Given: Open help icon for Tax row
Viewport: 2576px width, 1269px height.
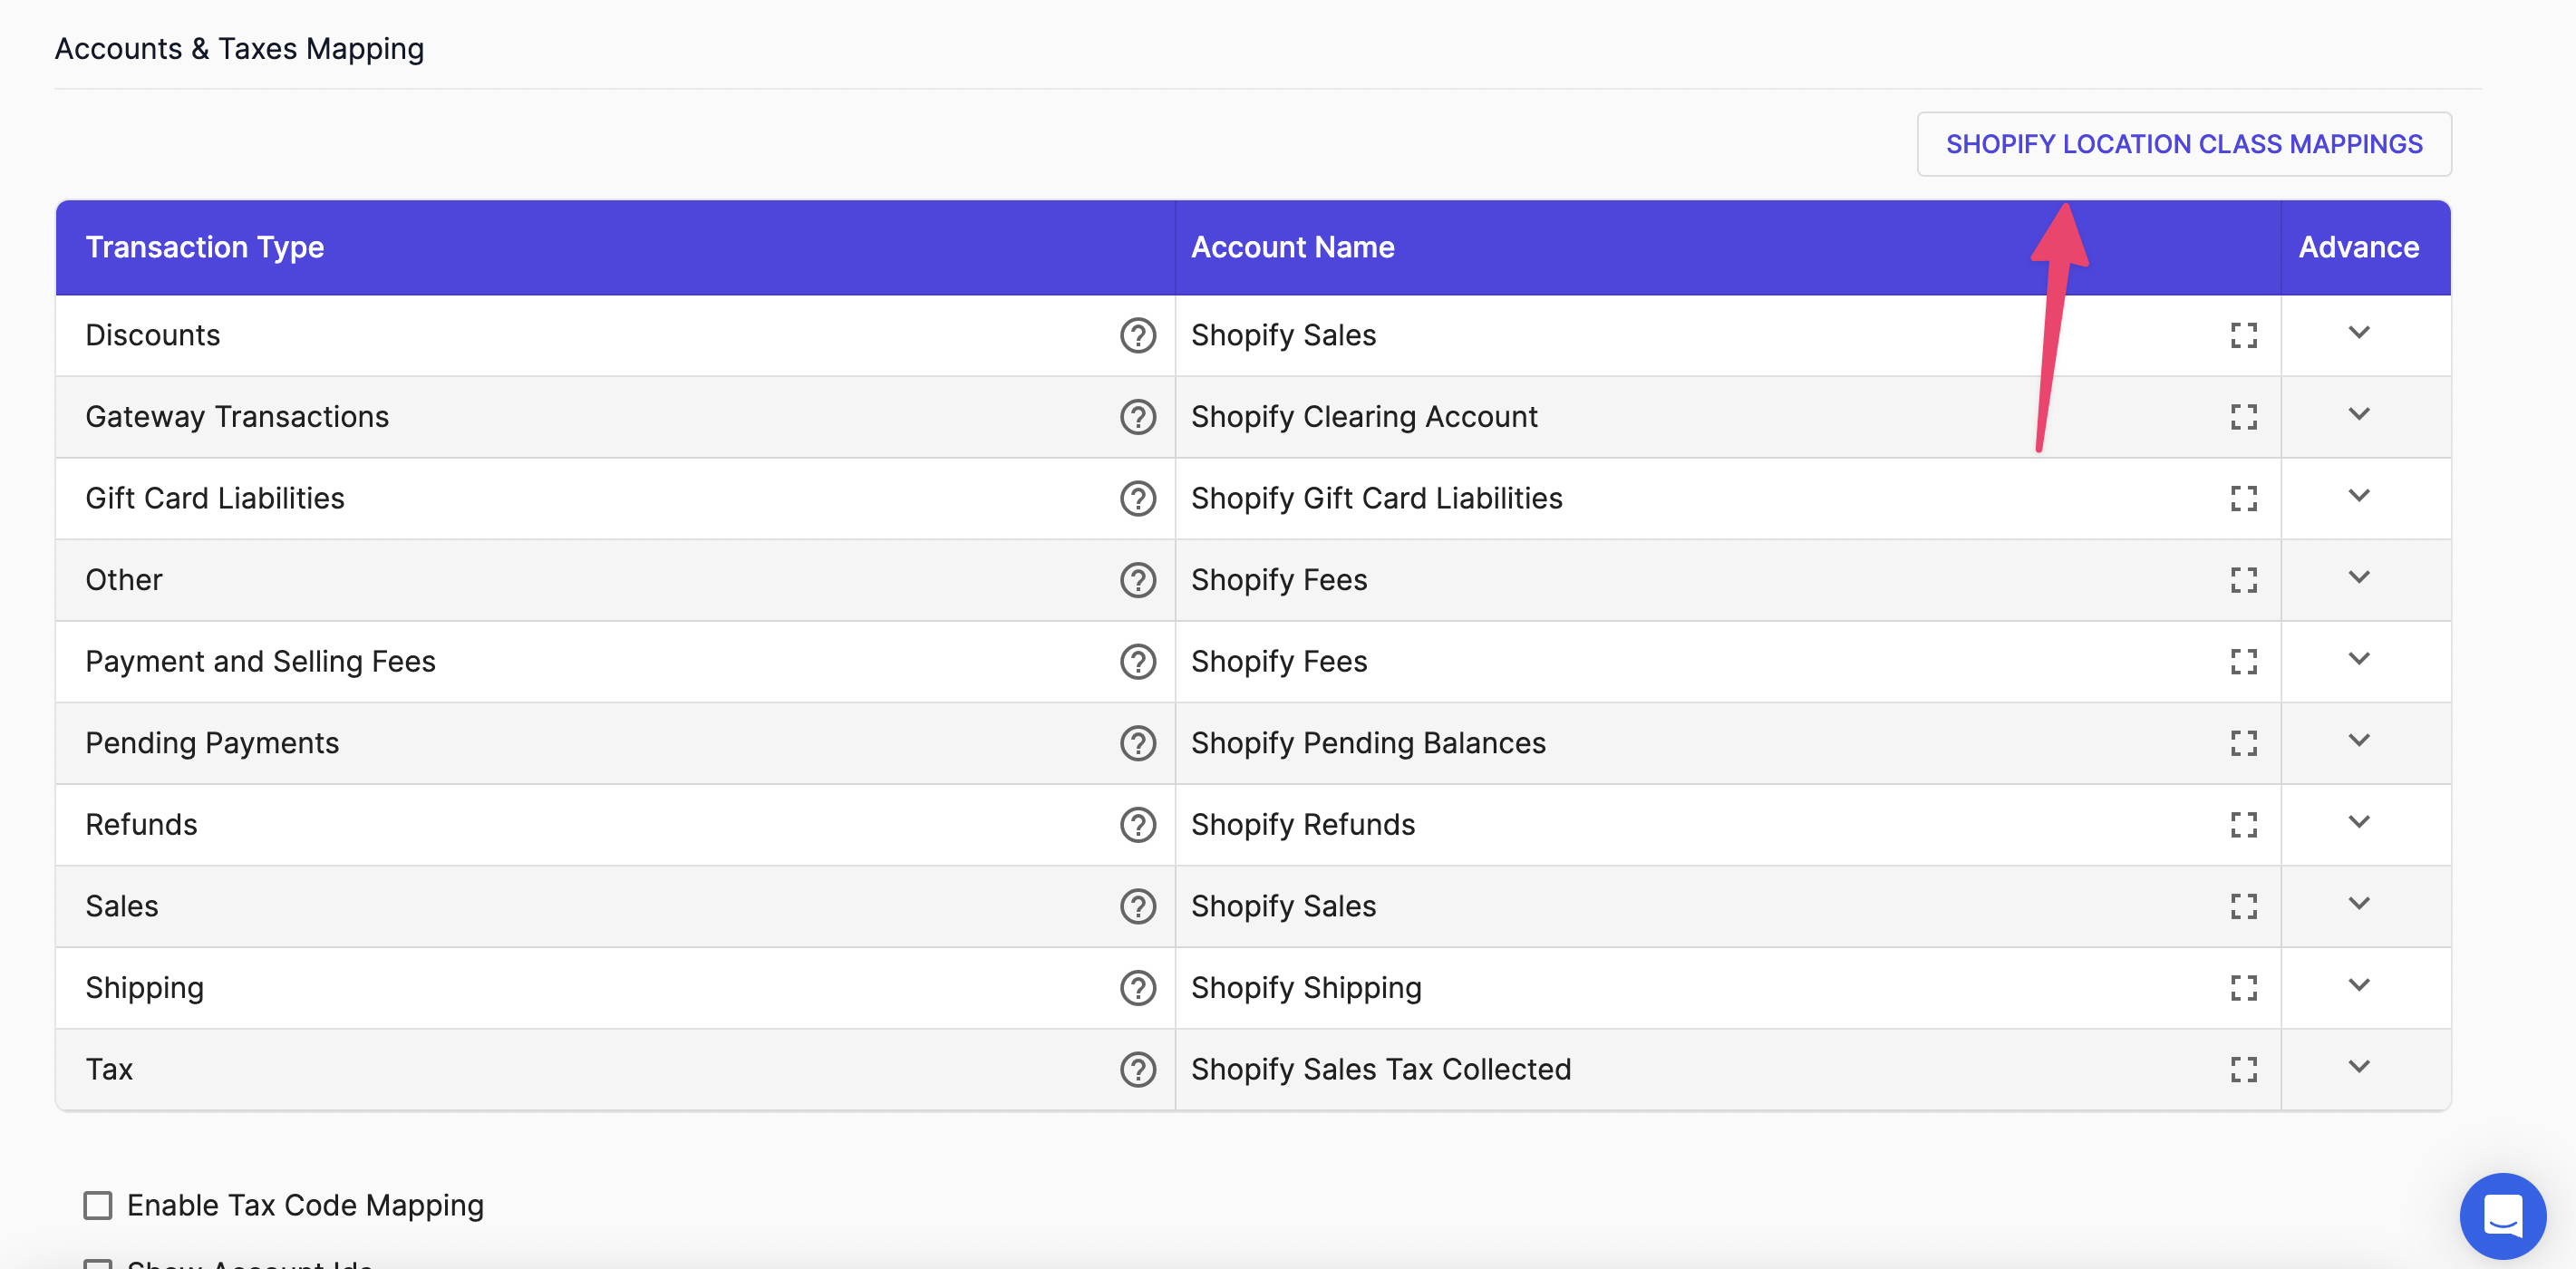Looking at the screenshot, I should [1137, 1070].
